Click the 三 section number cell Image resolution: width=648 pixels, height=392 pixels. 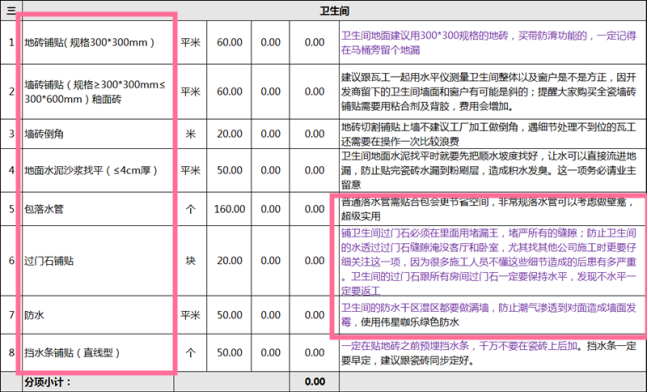click(x=11, y=11)
